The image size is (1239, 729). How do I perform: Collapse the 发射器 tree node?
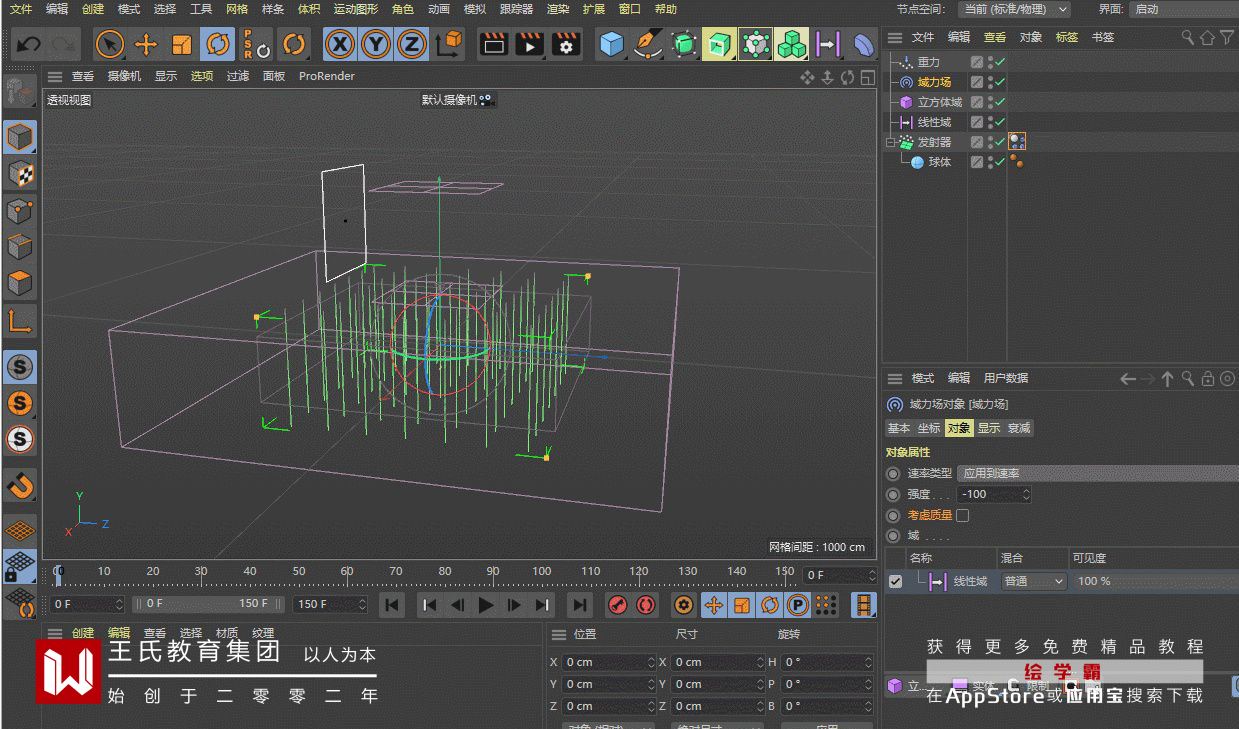[890, 142]
